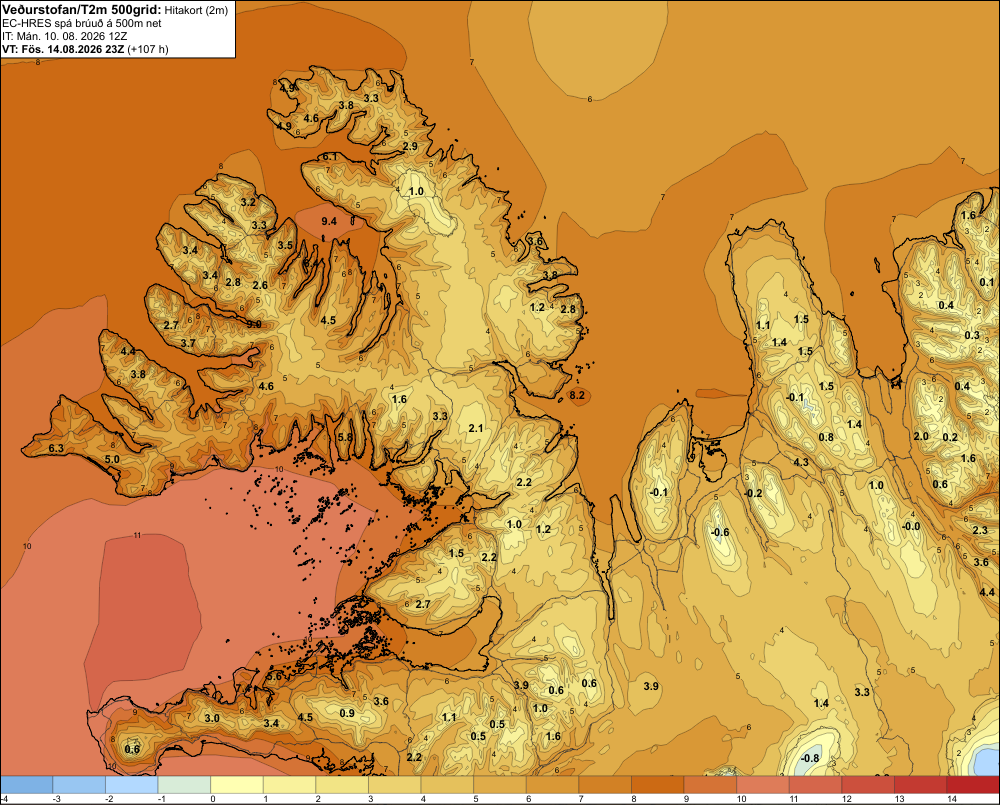1000x805 pixels.
Task: Click the '(+107 h)' forecast offset text
Action: [x=148, y=49]
